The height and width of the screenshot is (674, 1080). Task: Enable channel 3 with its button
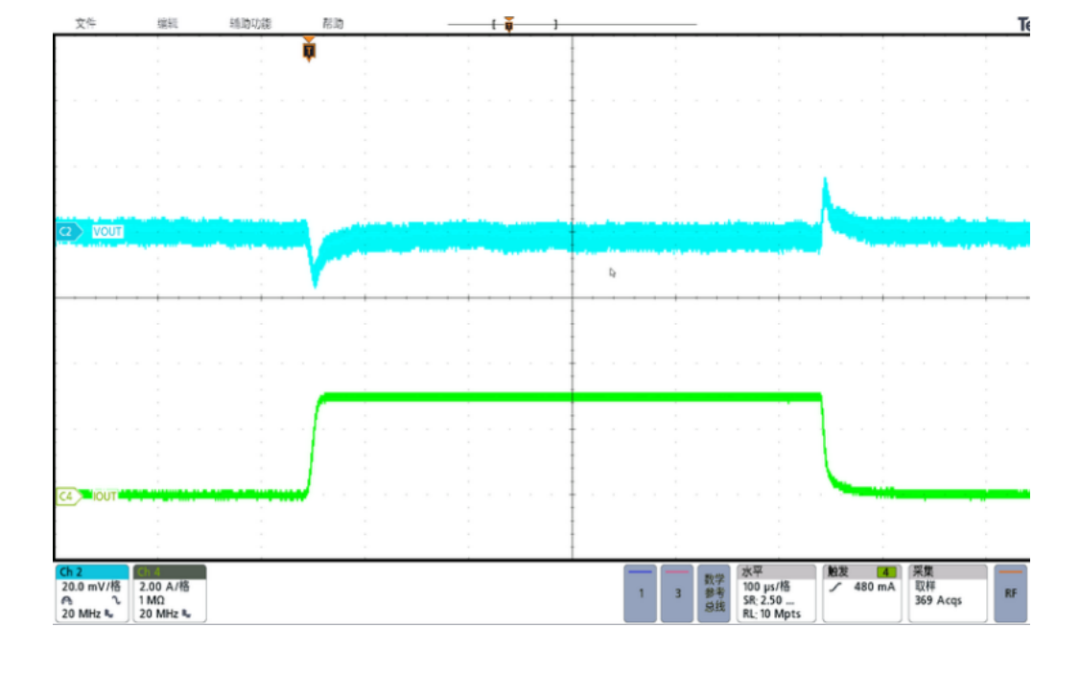click(677, 593)
